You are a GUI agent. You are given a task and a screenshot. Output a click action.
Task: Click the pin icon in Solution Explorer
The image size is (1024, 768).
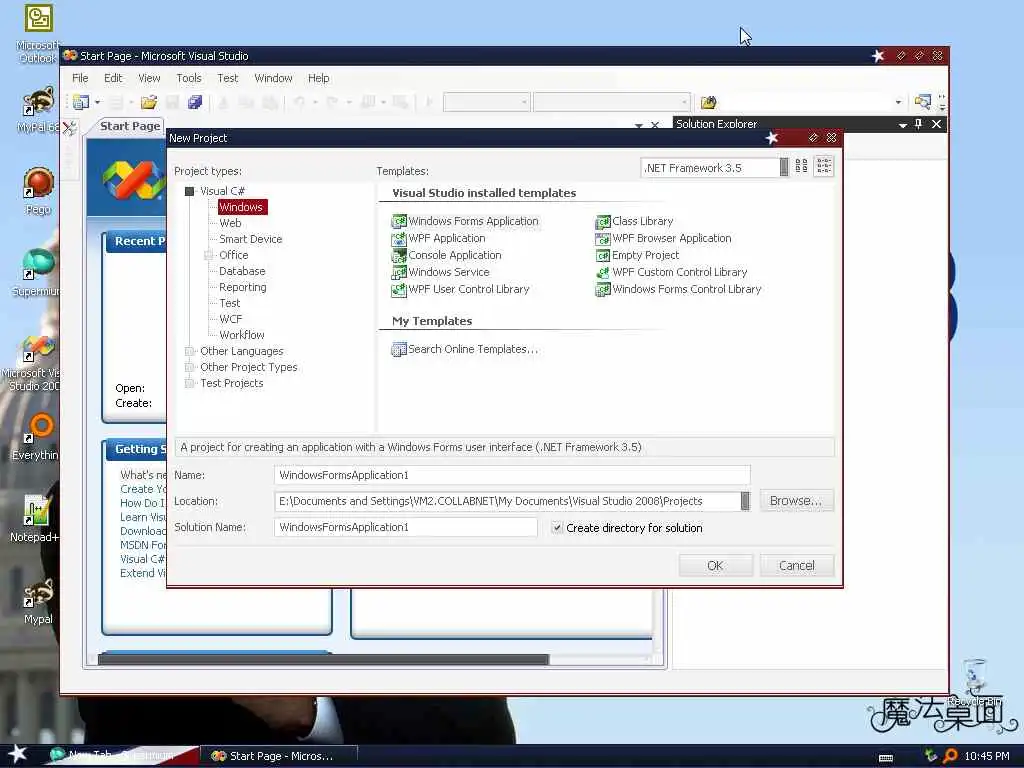[918, 123]
